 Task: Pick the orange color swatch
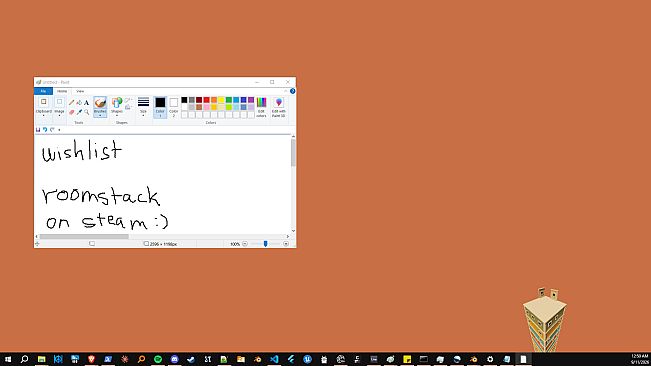pyautogui.click(x=214, y=100)
